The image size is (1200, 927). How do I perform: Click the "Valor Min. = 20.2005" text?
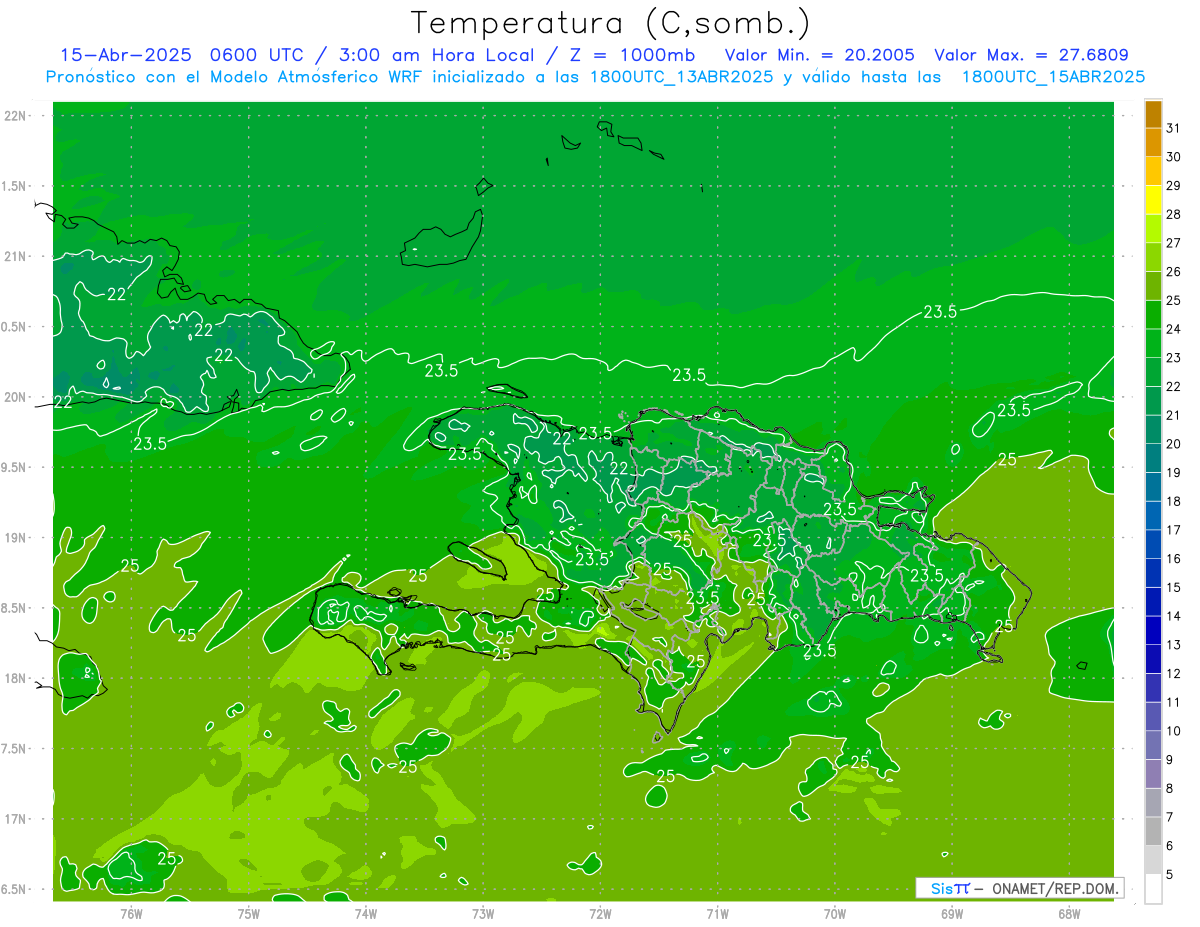[x=819, y=55]
